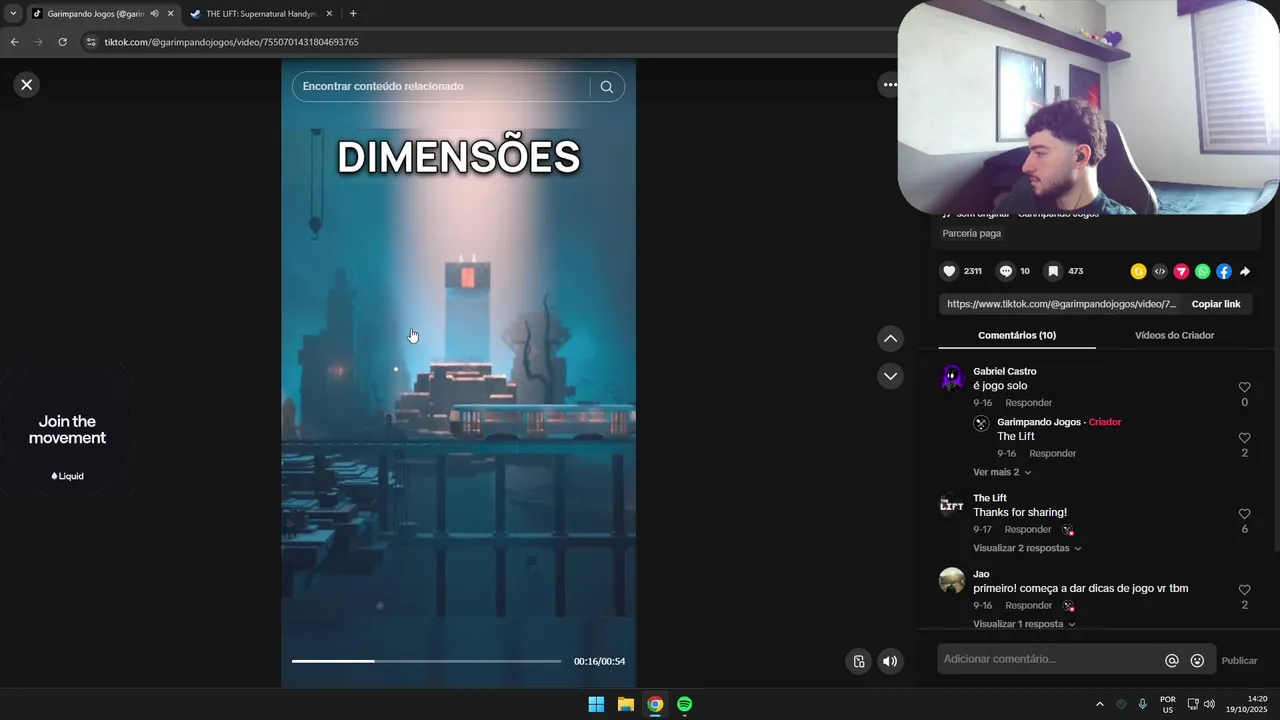1280x720 pixels.
Task: Click the Garimpando Jogos commenter name
Action: point(1039,422)
